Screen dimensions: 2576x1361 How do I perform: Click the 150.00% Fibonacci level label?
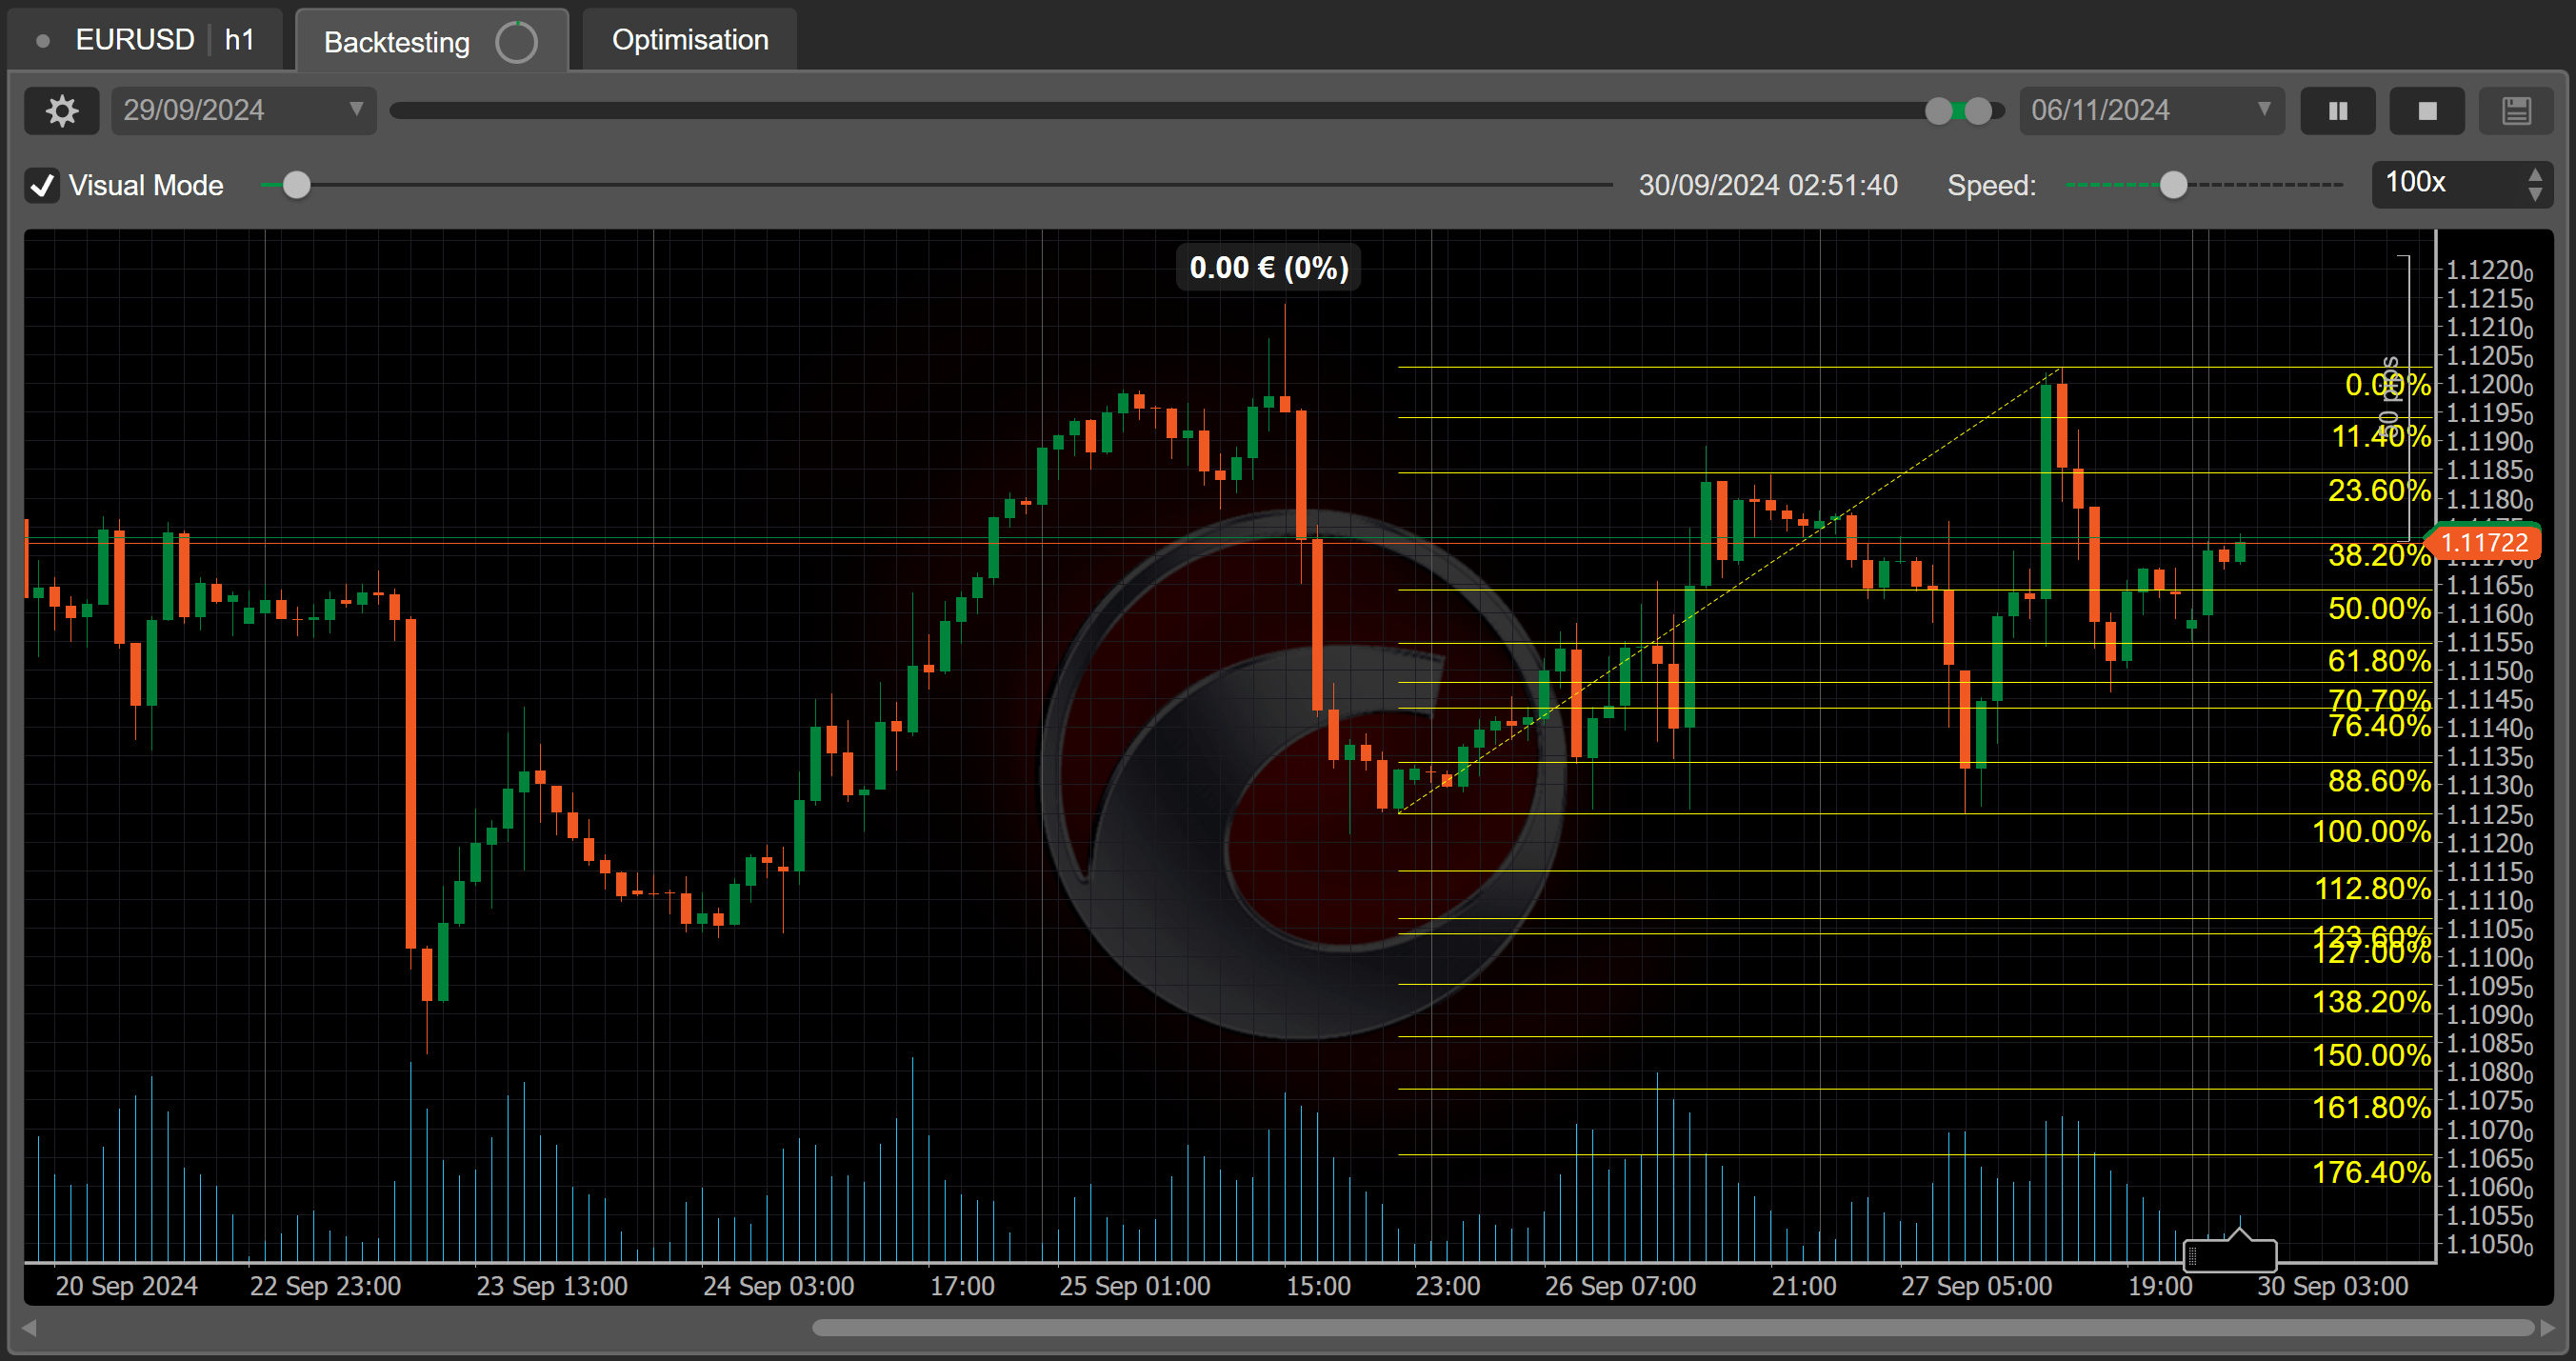pos(2371,1055)
